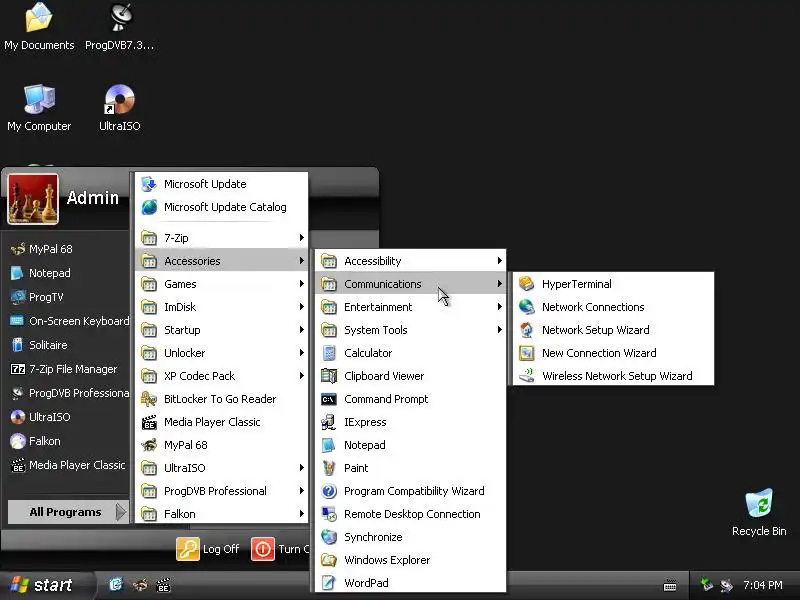800x600 pixels.
Task: Click the Turn Off Computer button
Action: pyautogui.click(x=280, y=549)
